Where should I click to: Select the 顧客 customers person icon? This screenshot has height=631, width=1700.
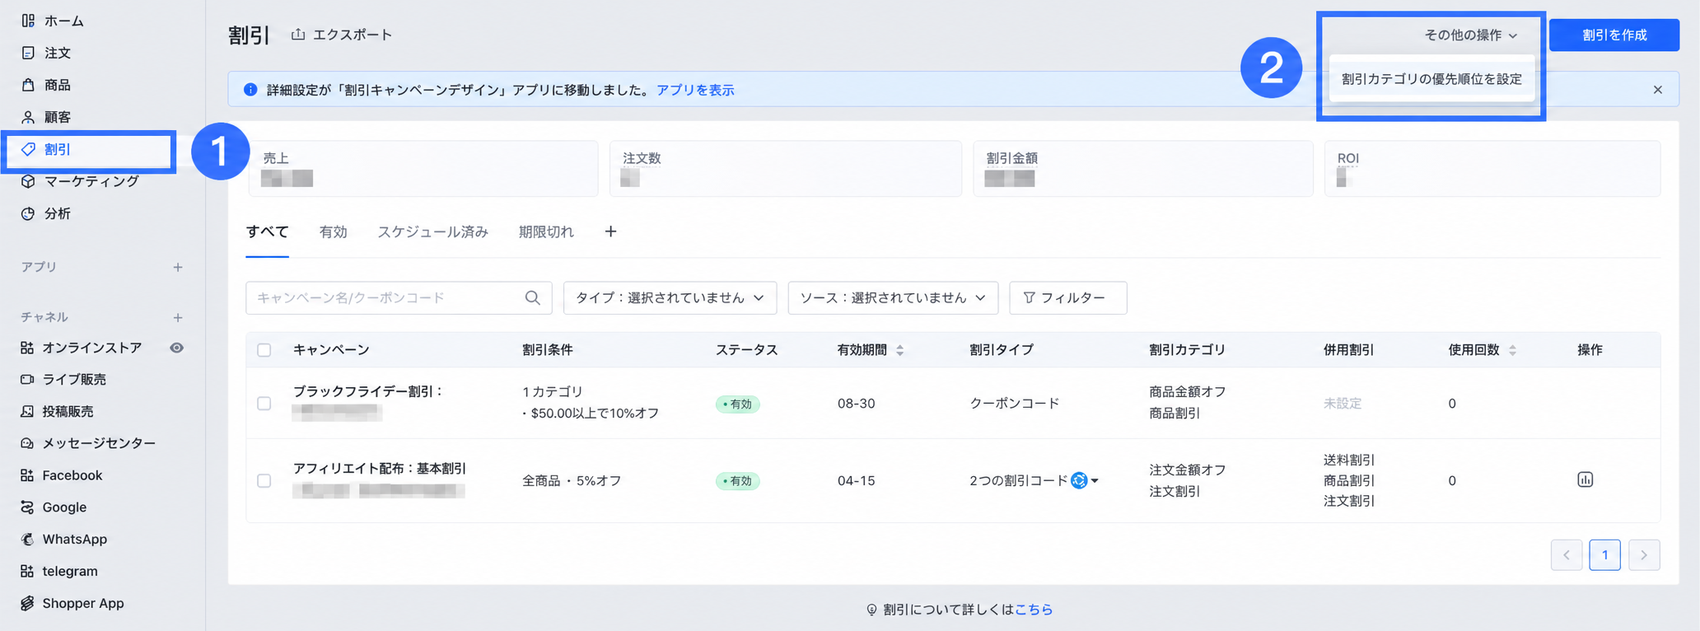tap(28, 117)
